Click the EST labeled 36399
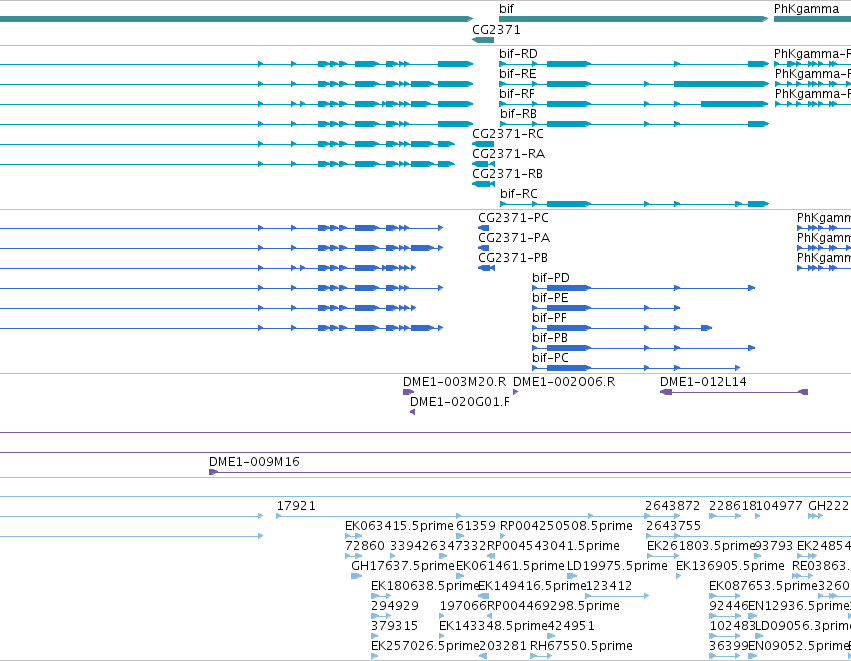The image size is (851, 661). click(728, 646)
